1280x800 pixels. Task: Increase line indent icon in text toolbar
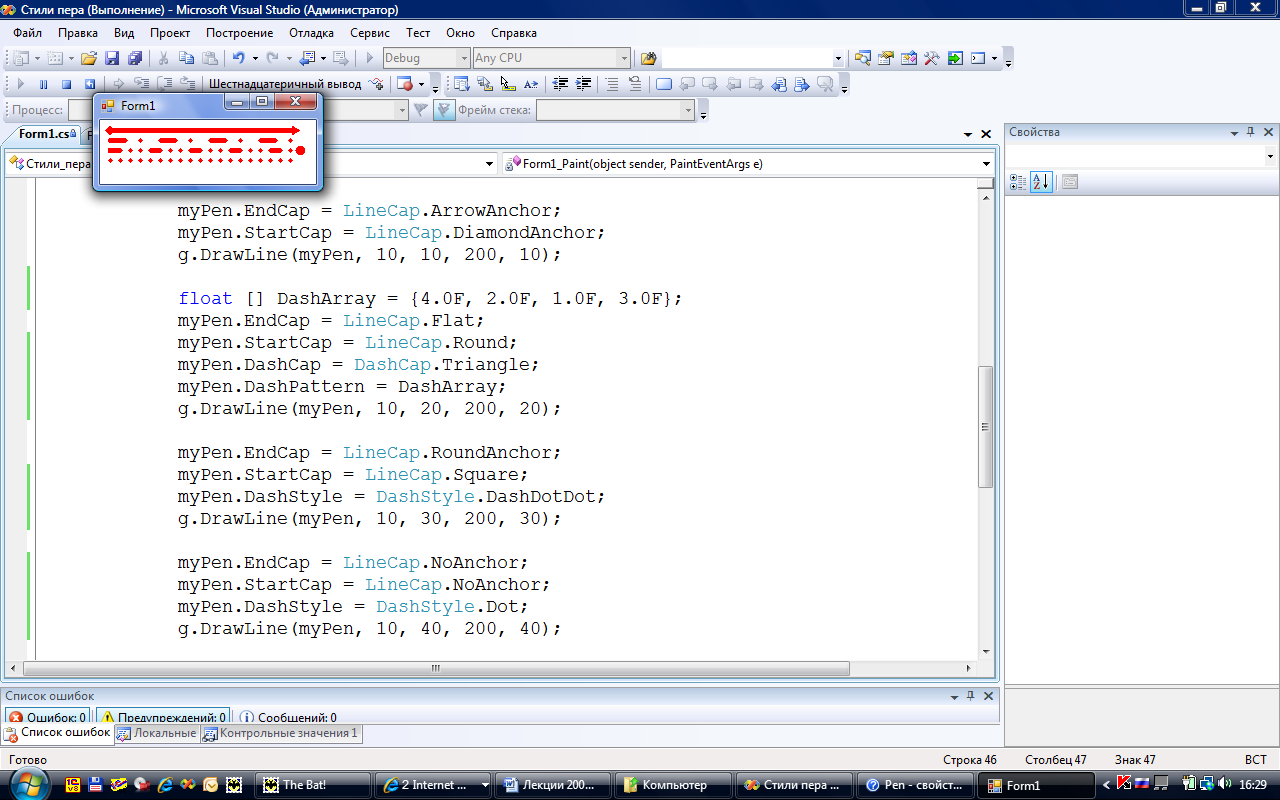pos(583,84)
